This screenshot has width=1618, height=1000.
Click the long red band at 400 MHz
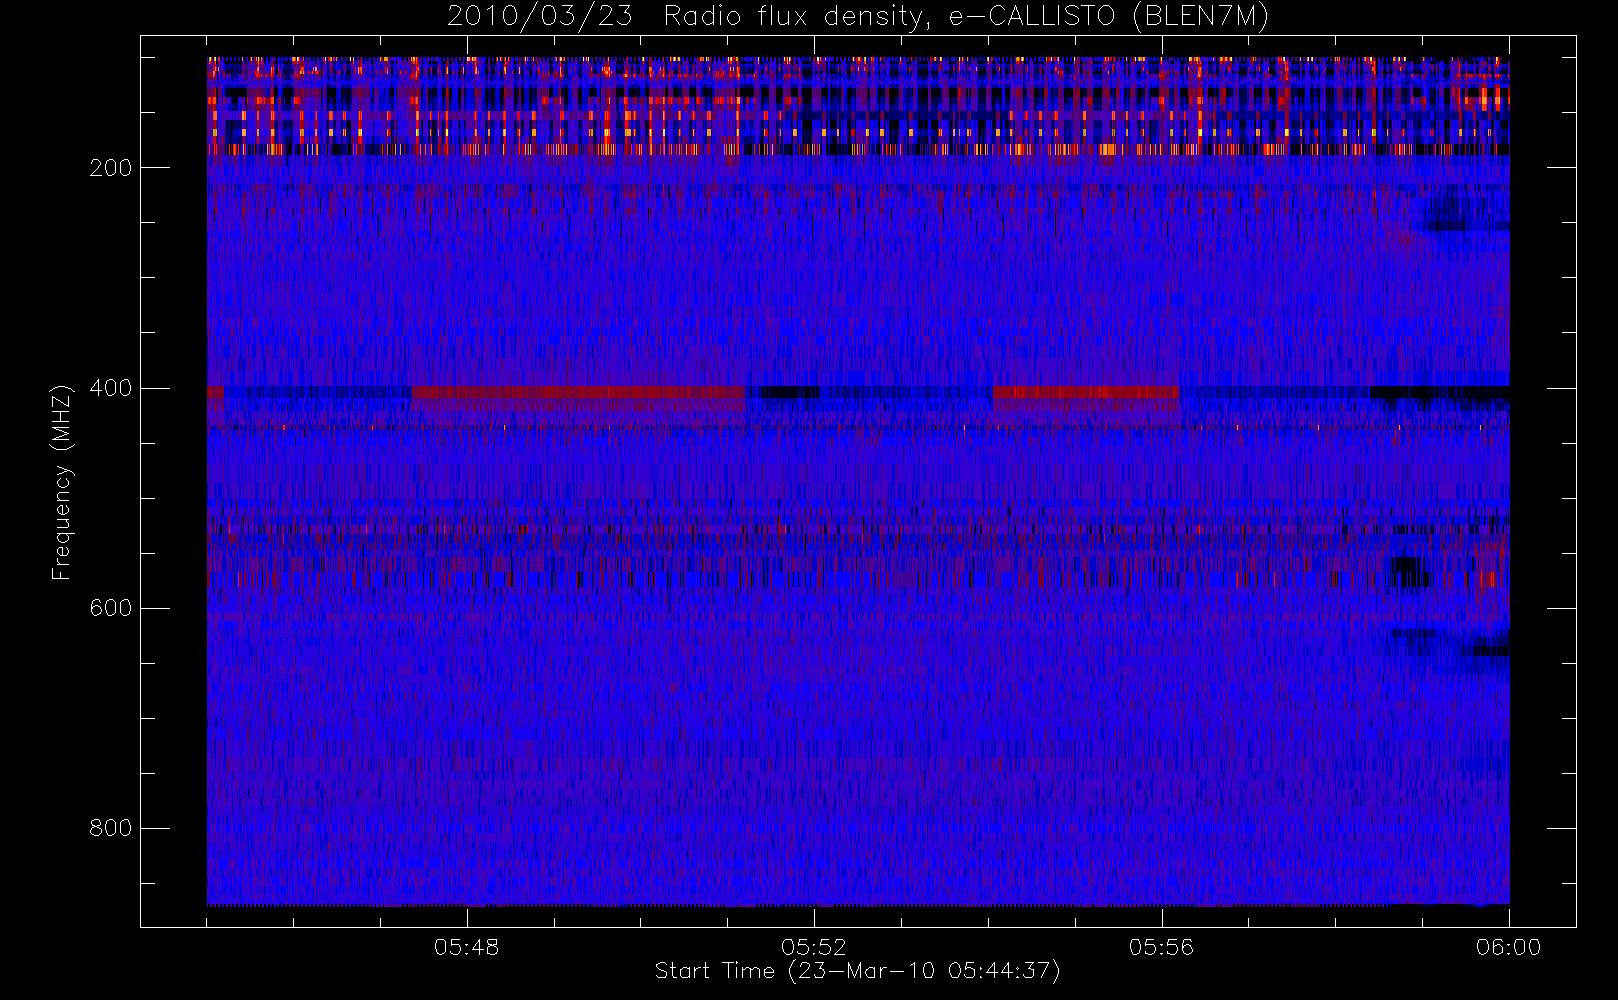(578, 392)
